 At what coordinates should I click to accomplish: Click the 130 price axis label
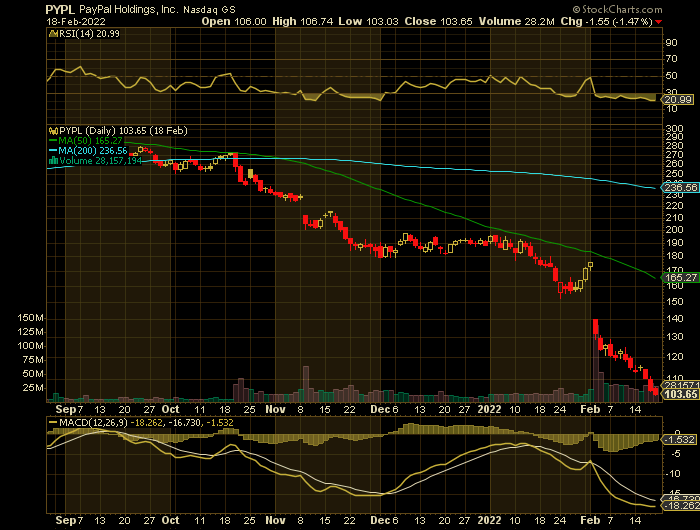point(674,337)
